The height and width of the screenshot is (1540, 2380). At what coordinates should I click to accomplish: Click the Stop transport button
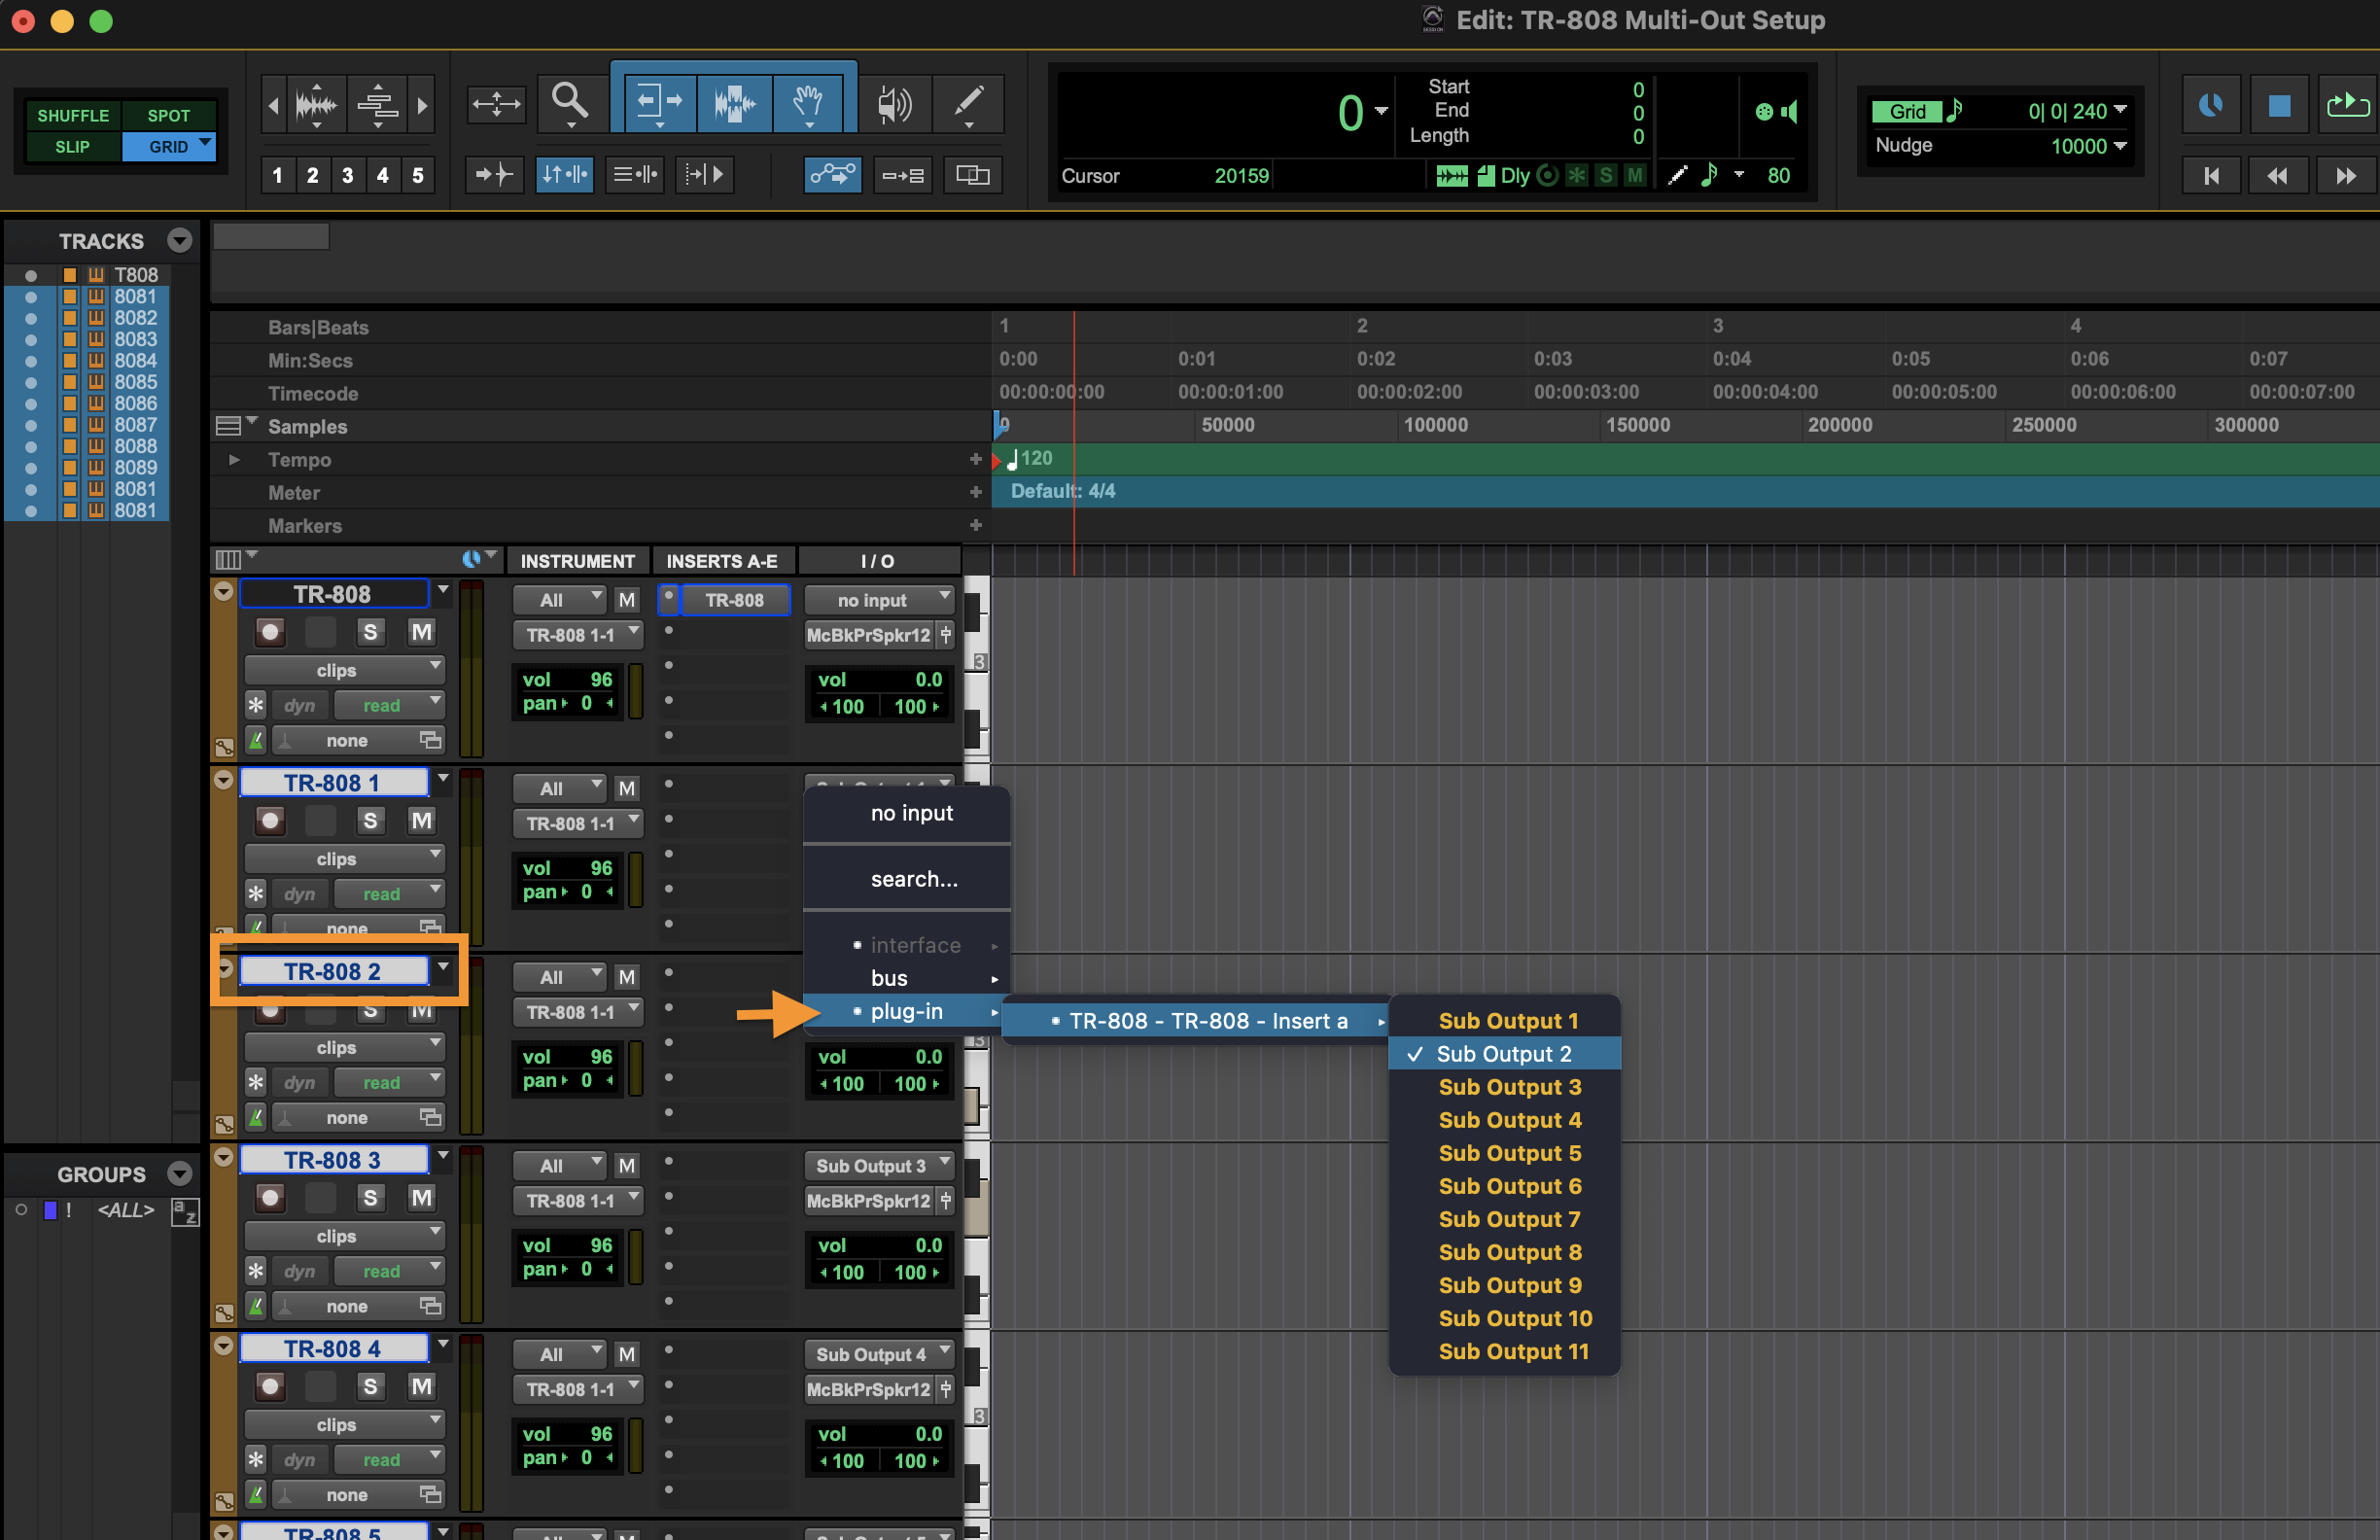2279,105
